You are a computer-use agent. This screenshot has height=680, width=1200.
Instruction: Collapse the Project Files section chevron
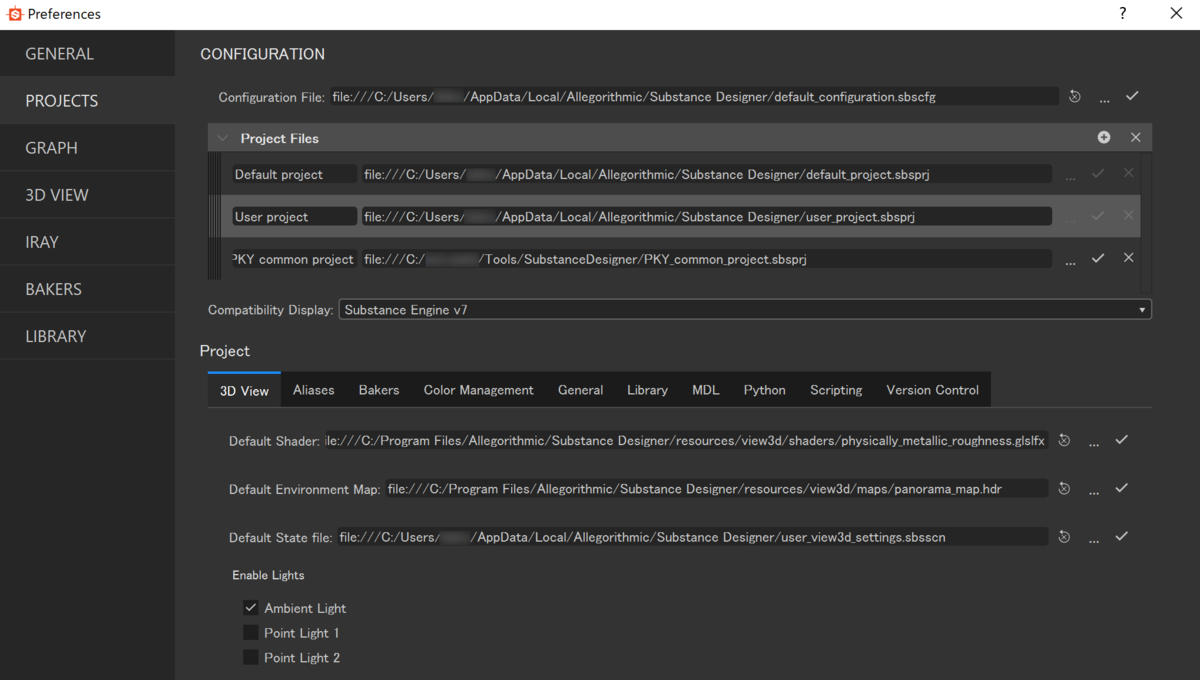[x=223, y=138]
